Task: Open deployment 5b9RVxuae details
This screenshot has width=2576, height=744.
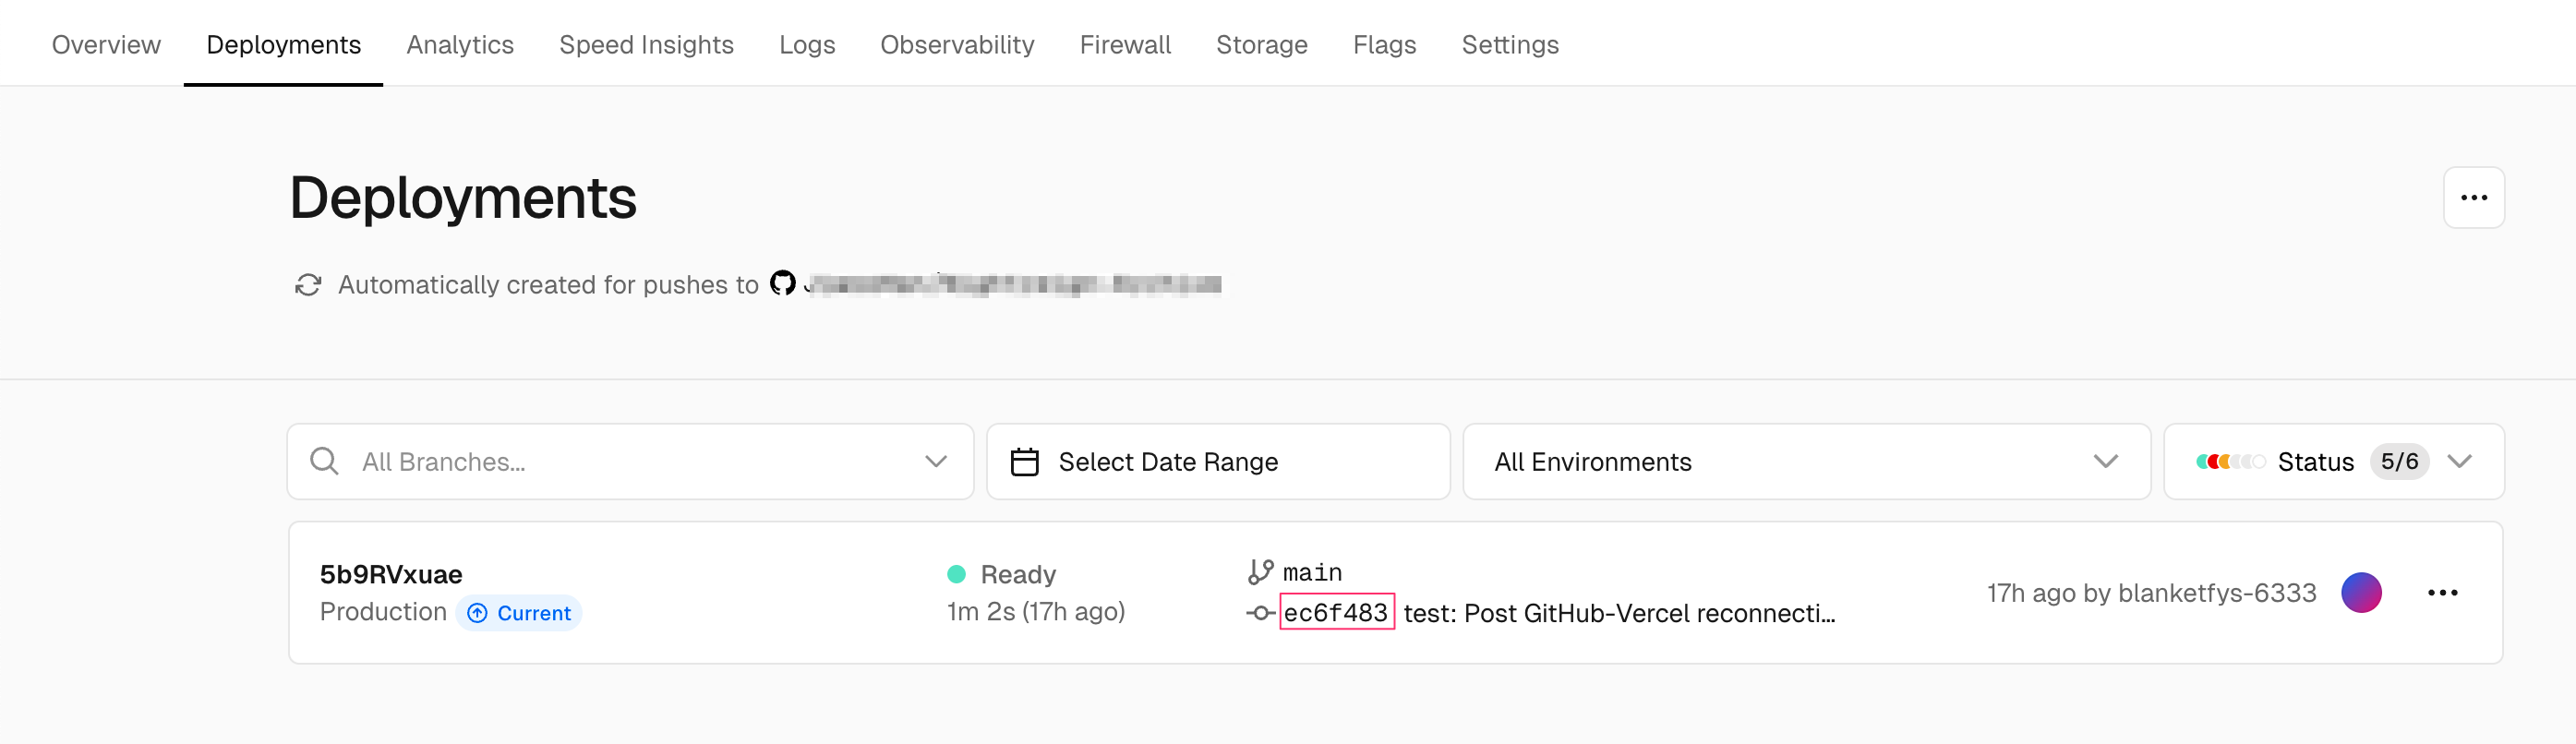Action: (391, 574)
